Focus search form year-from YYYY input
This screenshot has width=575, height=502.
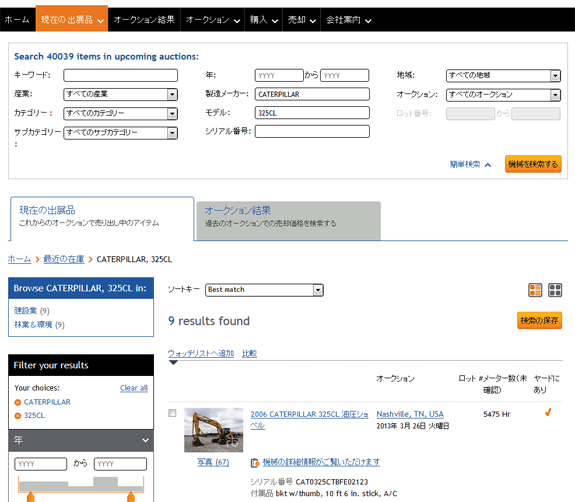click(x=279, y=76)
